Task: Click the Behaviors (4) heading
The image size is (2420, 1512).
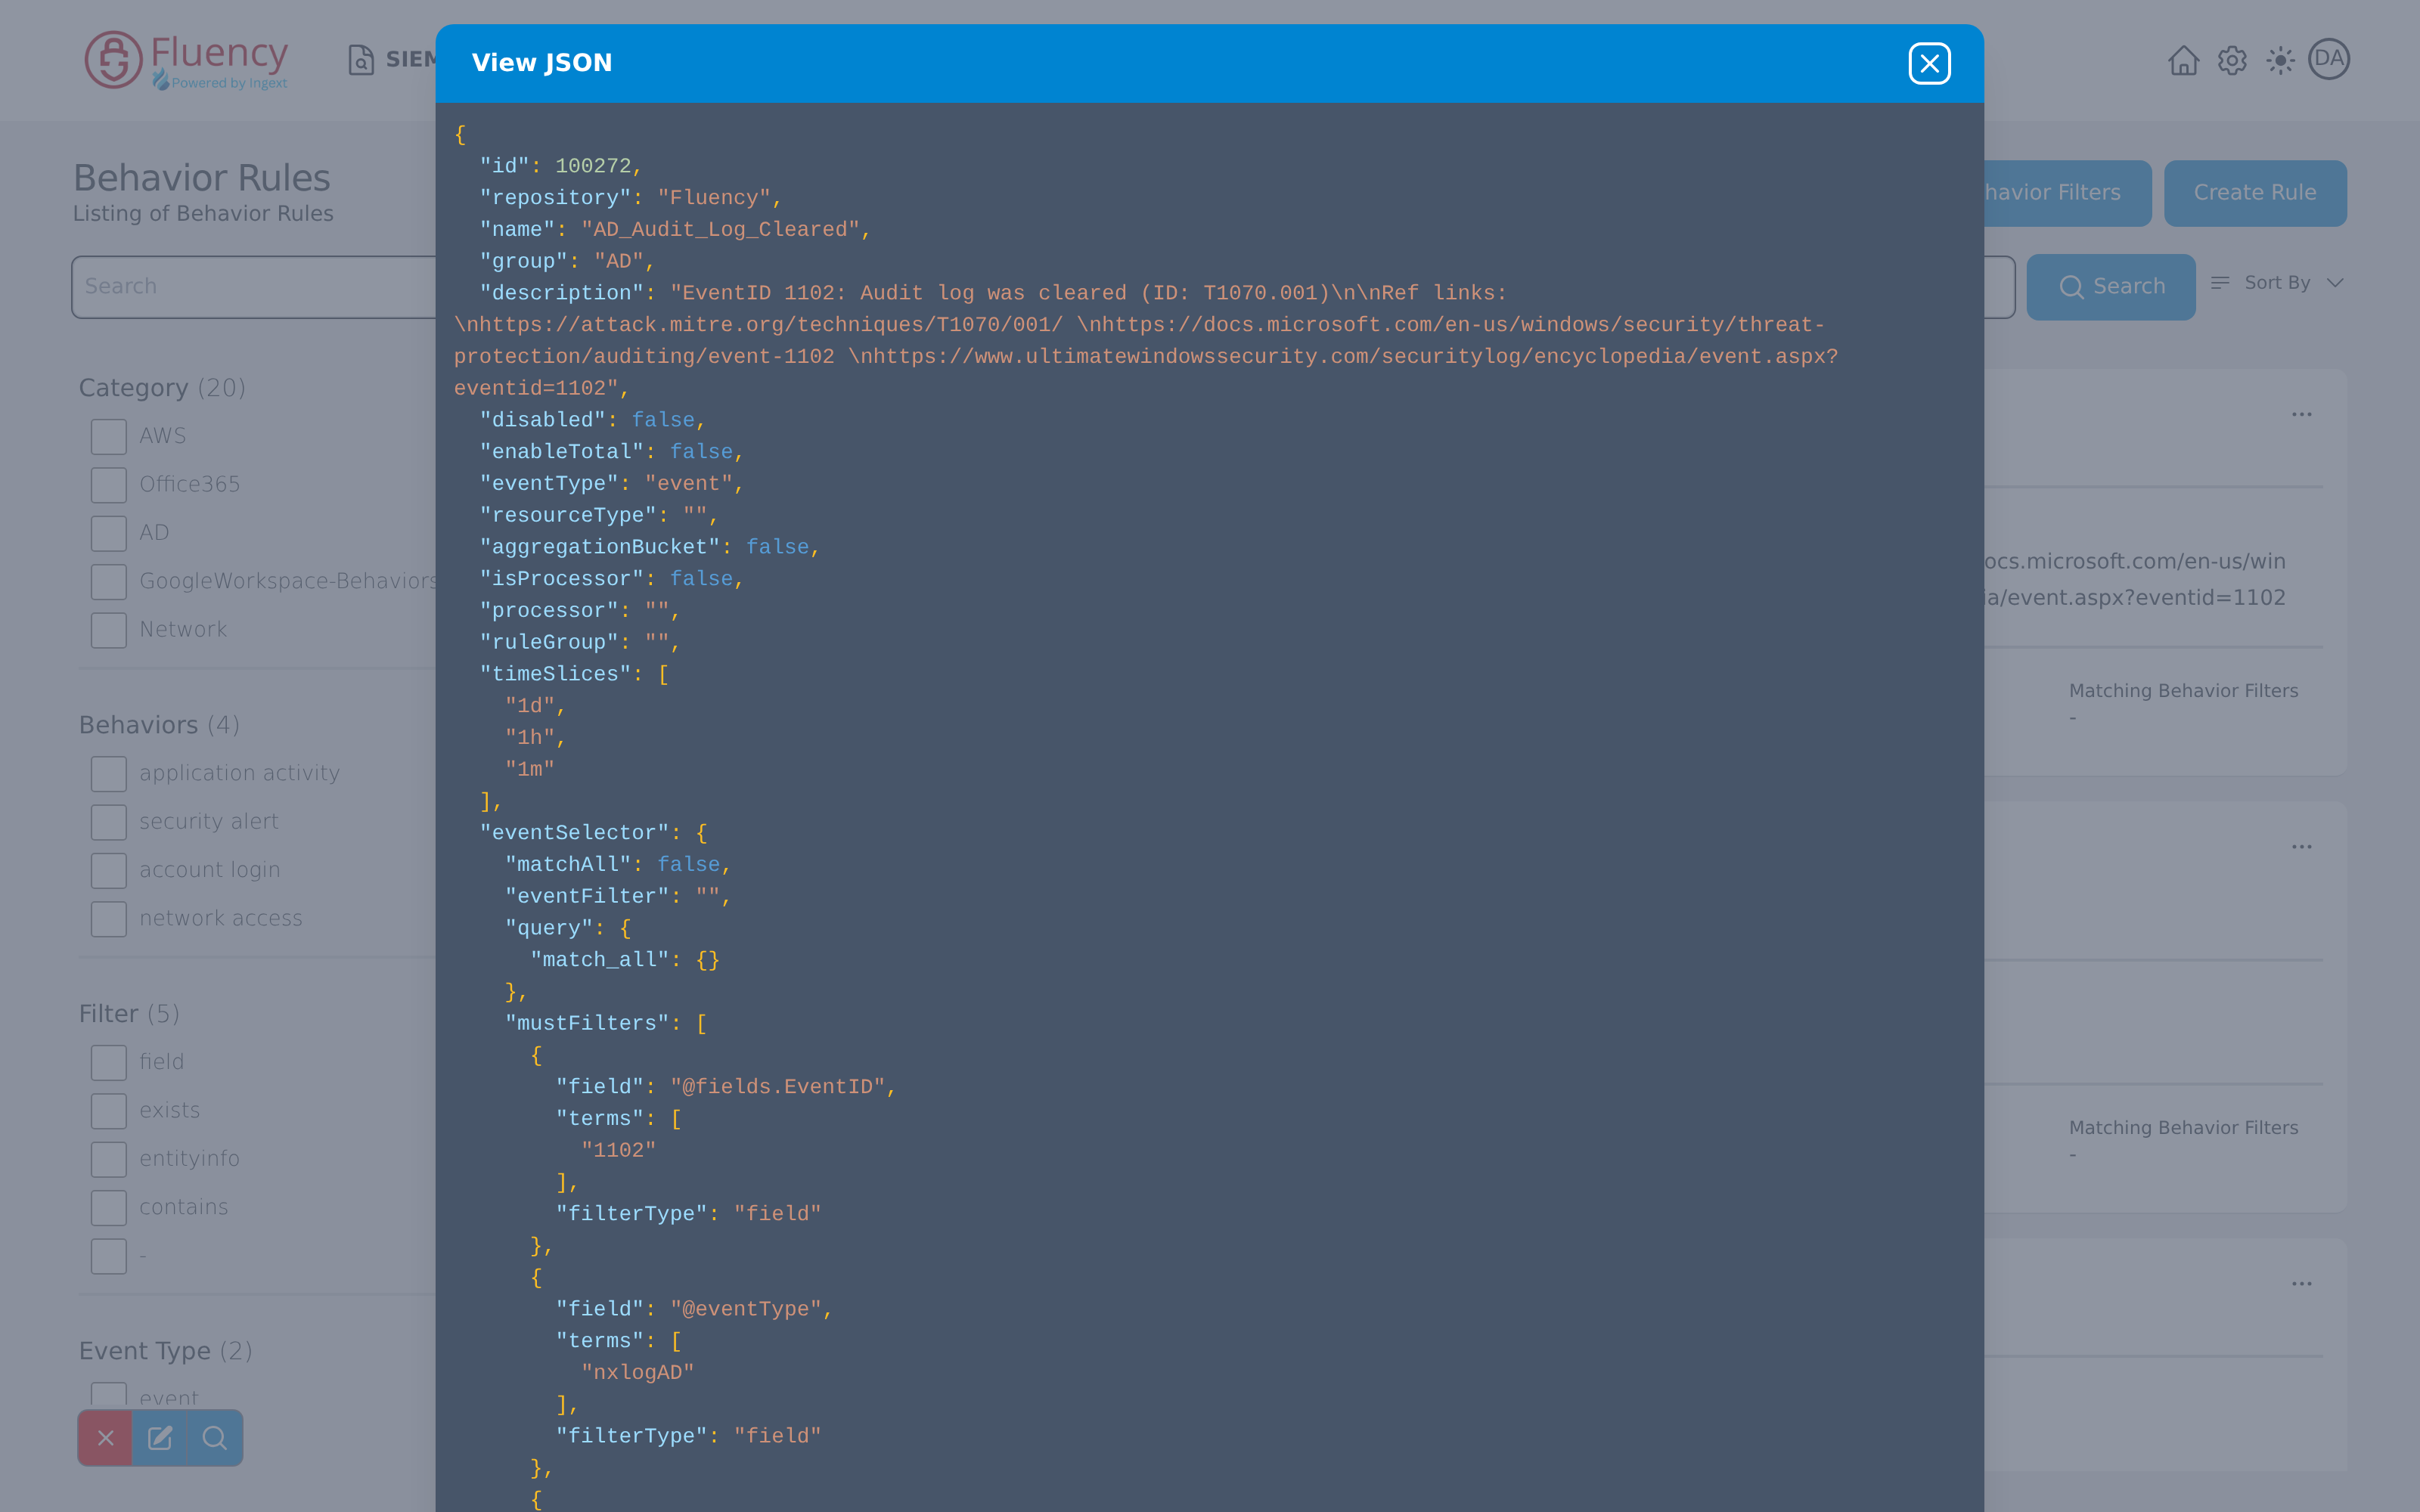Action: [159, 725]
